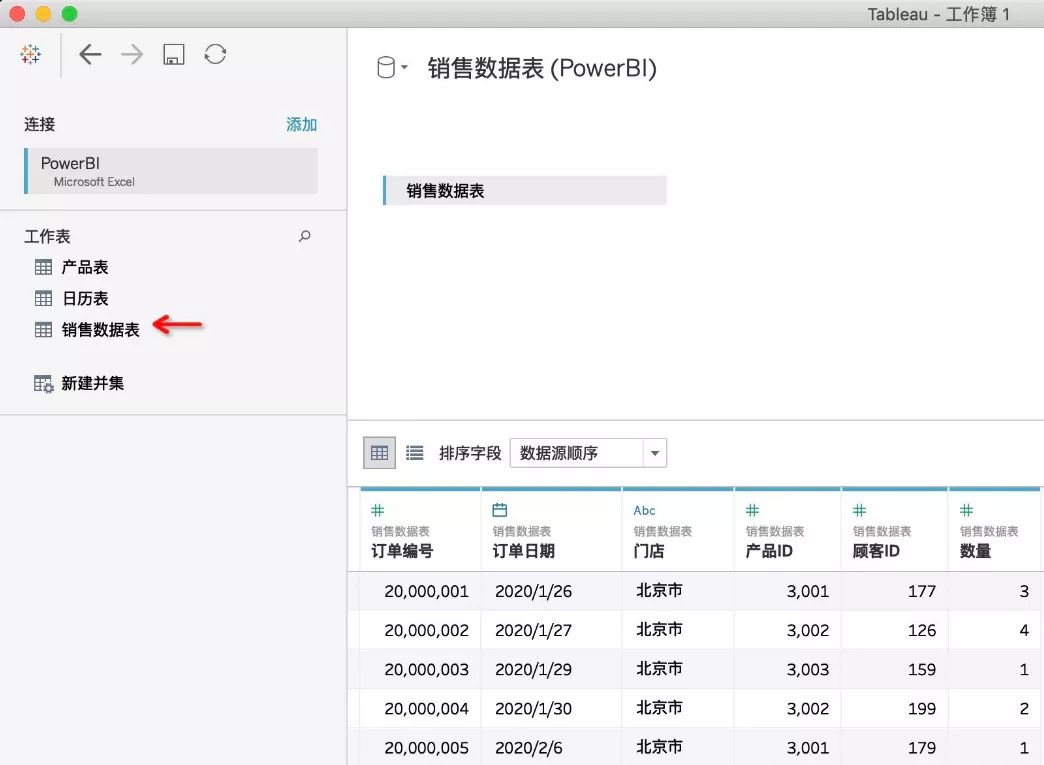Select the 门店 column header
This screenshot has width=1044, height=765.
649,551
